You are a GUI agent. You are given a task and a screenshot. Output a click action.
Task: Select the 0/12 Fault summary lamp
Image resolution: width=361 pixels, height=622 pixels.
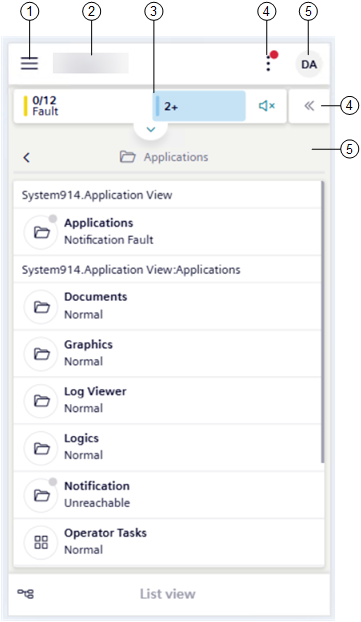click(x=83, y=106)
